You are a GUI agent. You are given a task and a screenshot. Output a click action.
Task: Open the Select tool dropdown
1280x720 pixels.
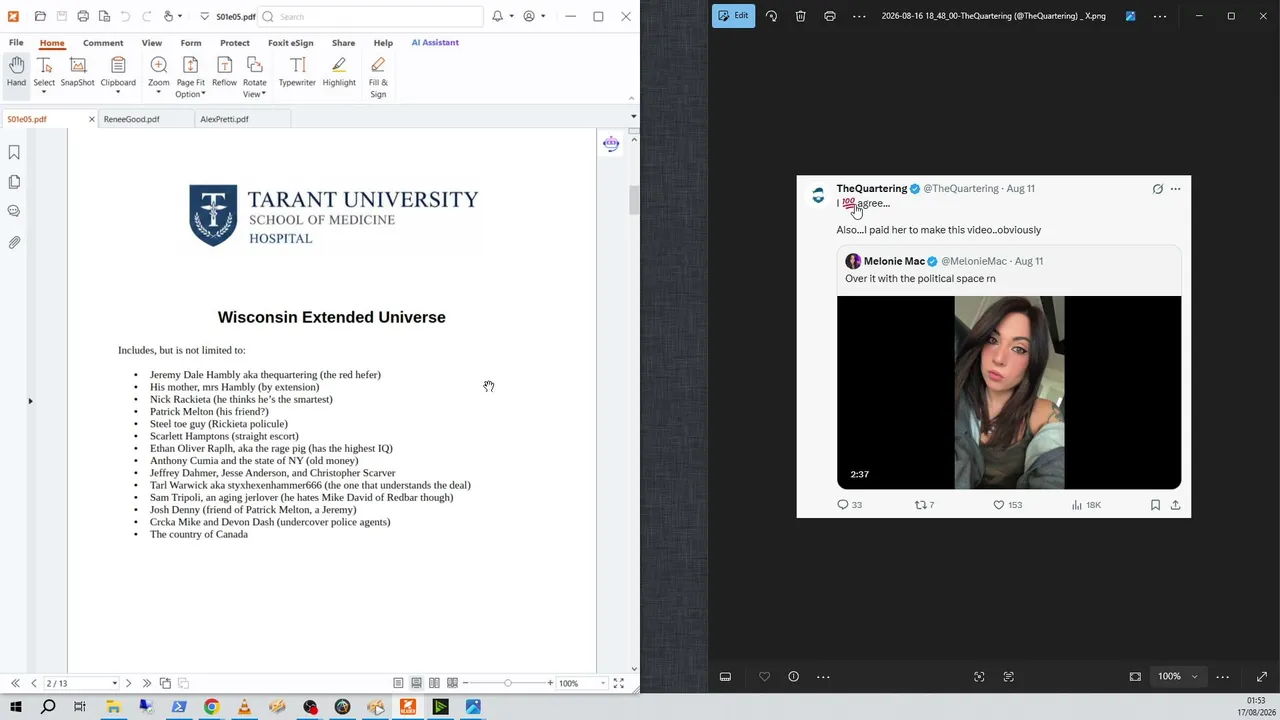pos(44,93)
